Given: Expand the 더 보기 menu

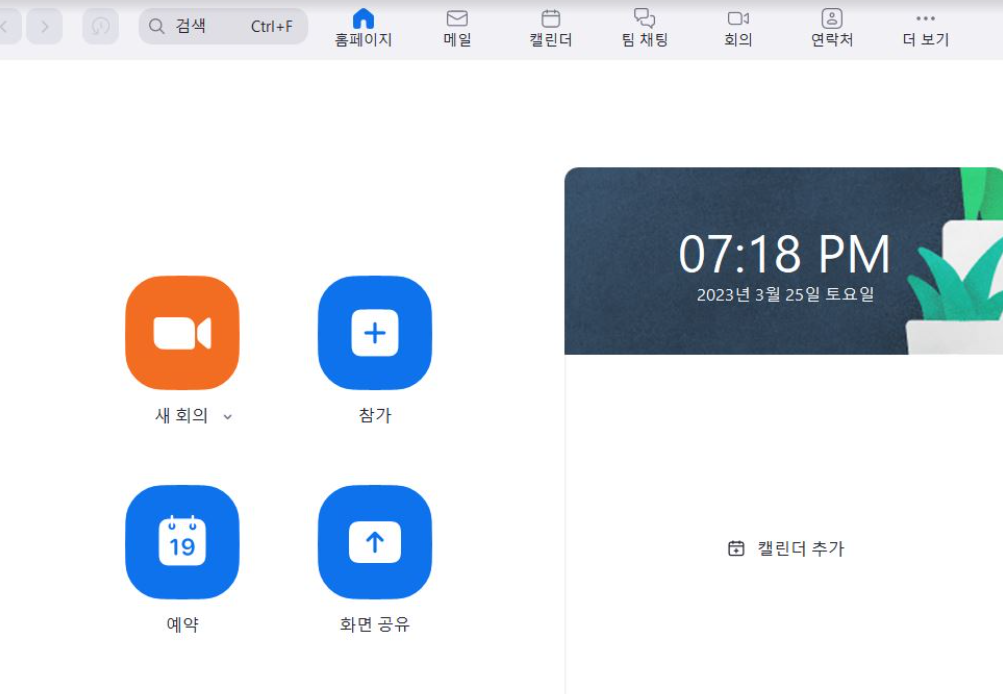Looking at the screenshot, I should tap(926, 28).
